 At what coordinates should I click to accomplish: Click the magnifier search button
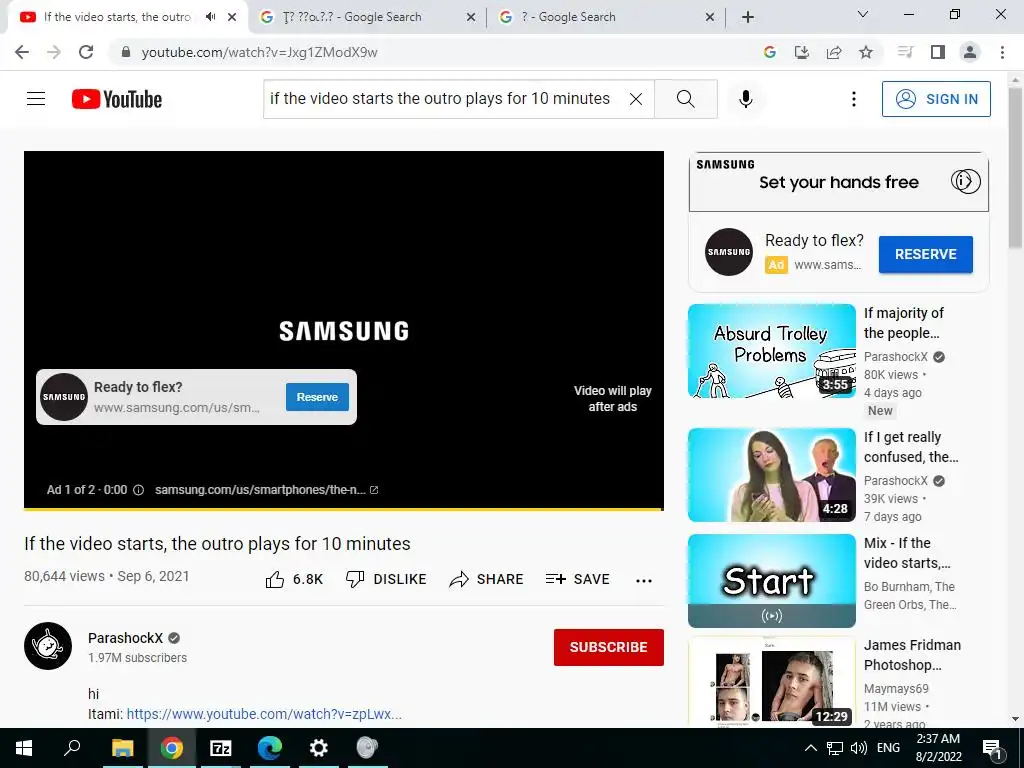tap(686, 99)
